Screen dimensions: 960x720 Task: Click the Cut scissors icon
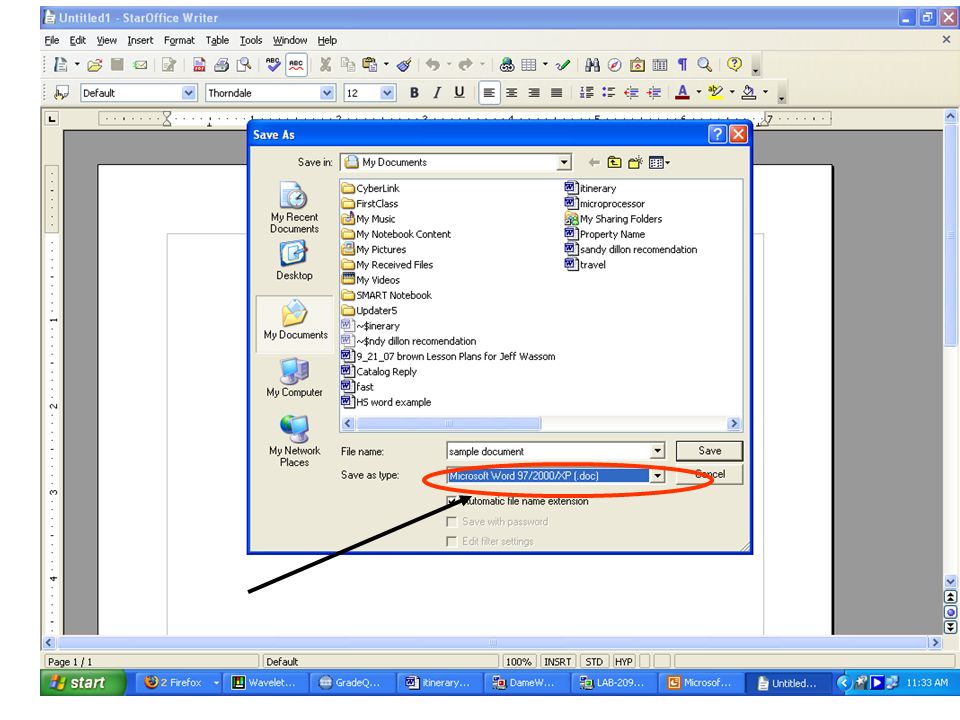(325, 64)
